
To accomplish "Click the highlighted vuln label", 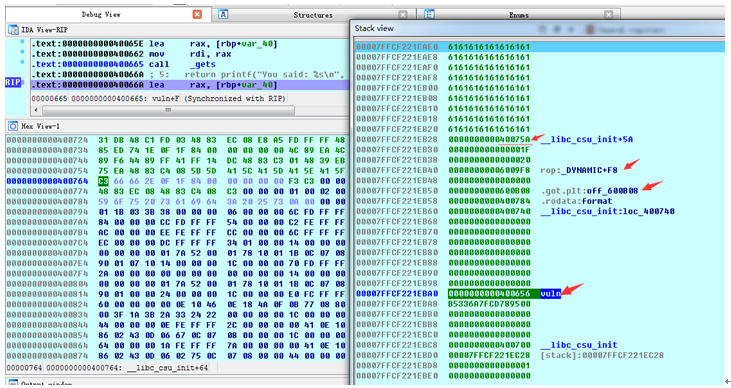I will coord(550,293).
